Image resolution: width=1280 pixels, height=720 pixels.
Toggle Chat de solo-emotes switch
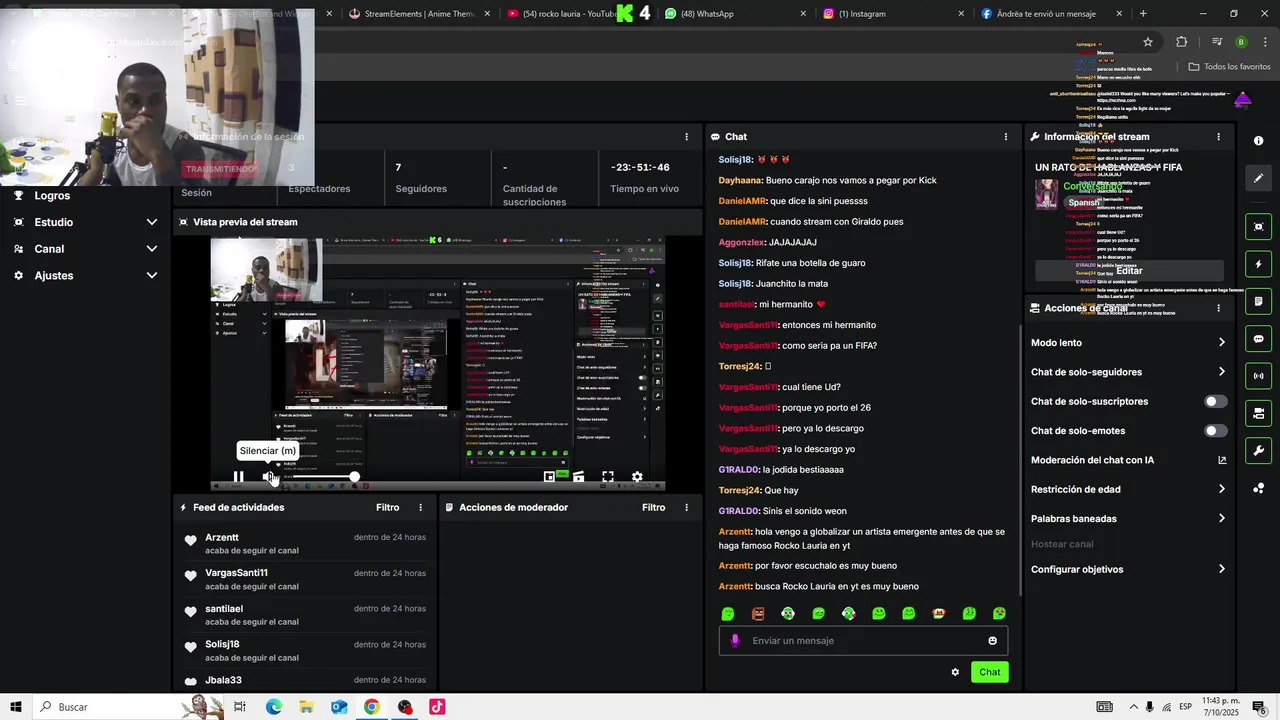click(x=1215, y=431)
